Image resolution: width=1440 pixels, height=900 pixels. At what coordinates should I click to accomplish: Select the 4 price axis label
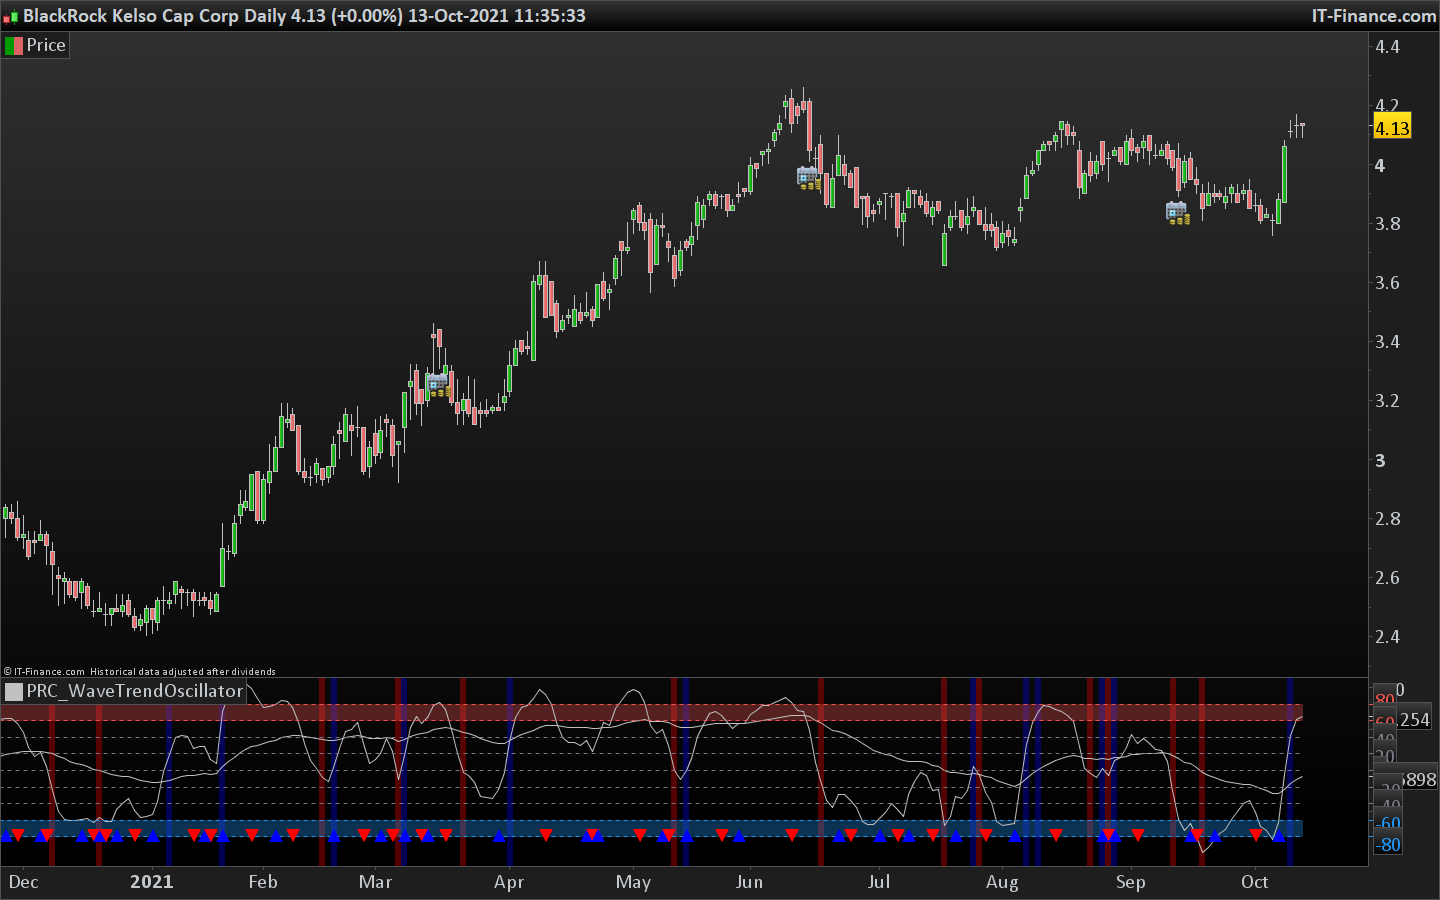1380,166
